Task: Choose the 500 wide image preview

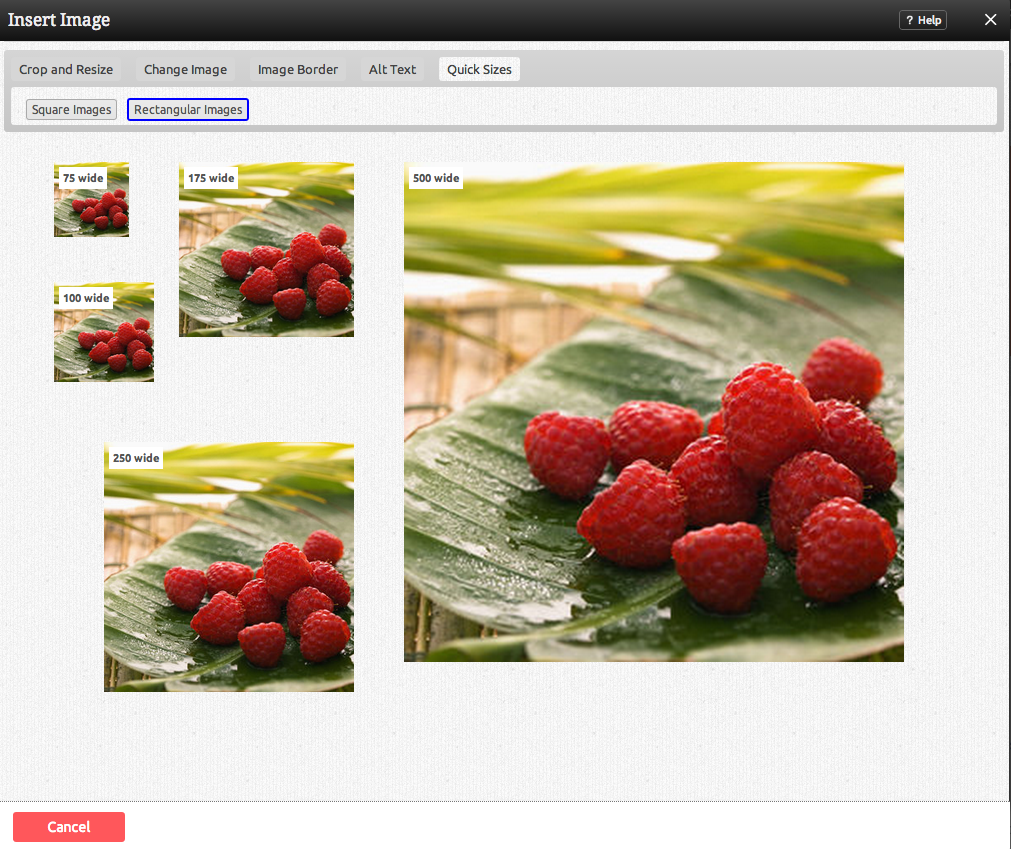Action: (x=653, y=420)
